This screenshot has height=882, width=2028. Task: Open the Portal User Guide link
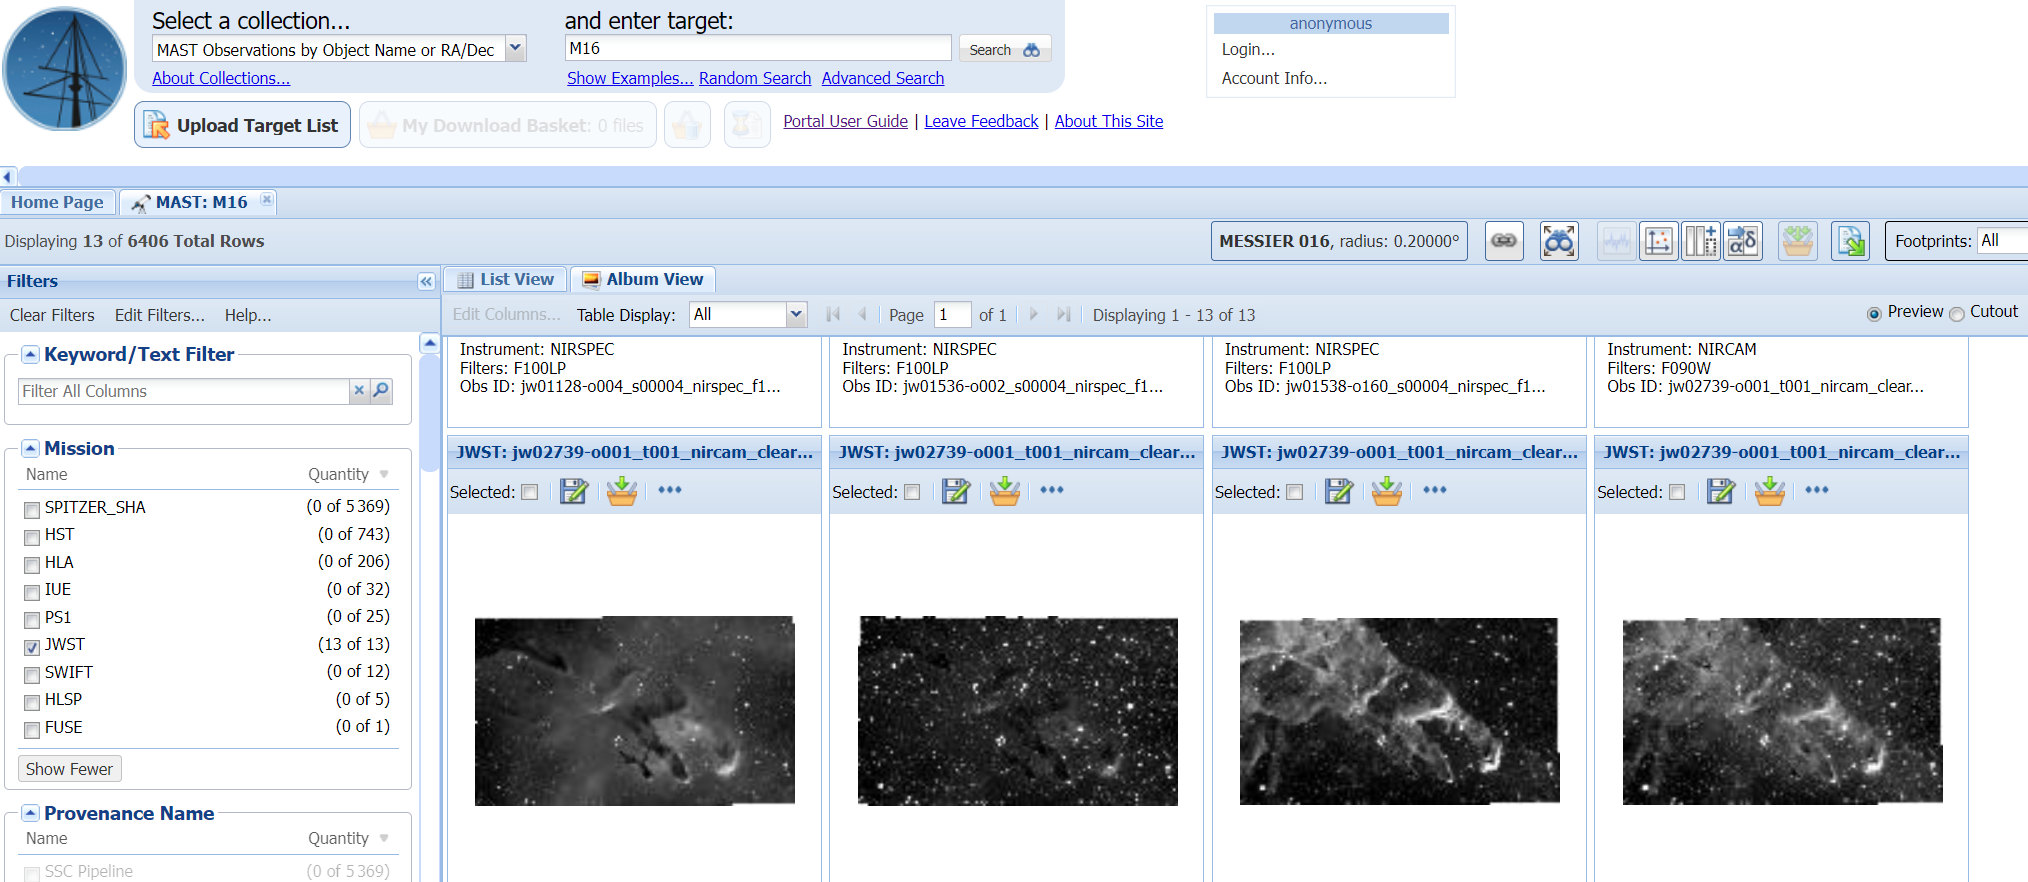(845, 121)
